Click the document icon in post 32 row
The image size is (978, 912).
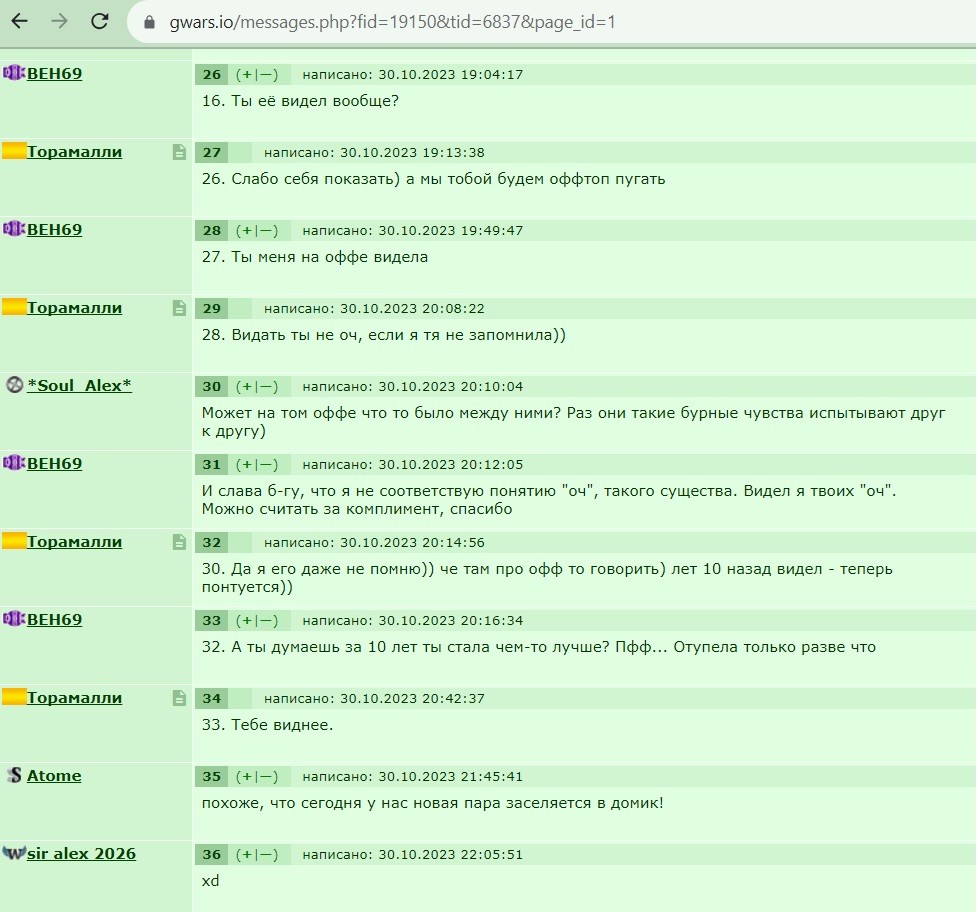click(x=179, y=541)
